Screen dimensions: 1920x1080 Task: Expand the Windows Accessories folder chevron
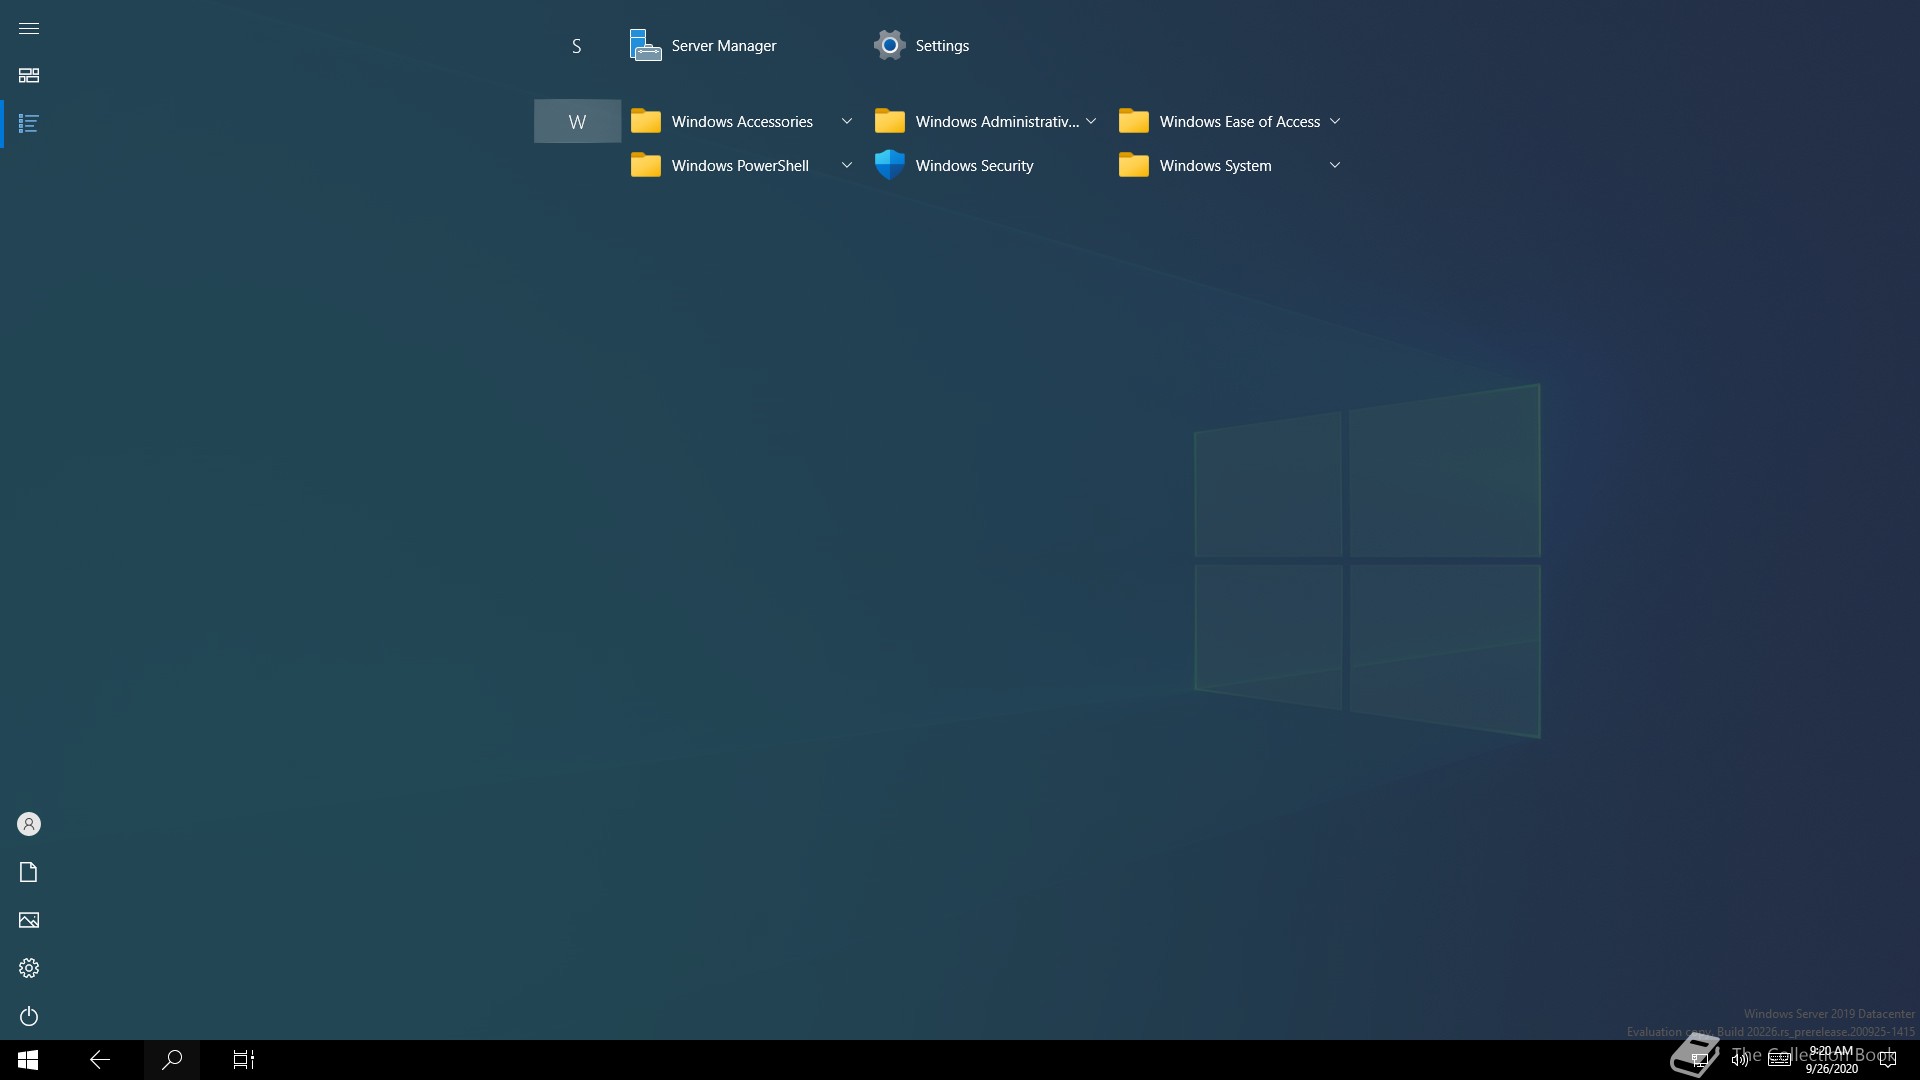847,121
